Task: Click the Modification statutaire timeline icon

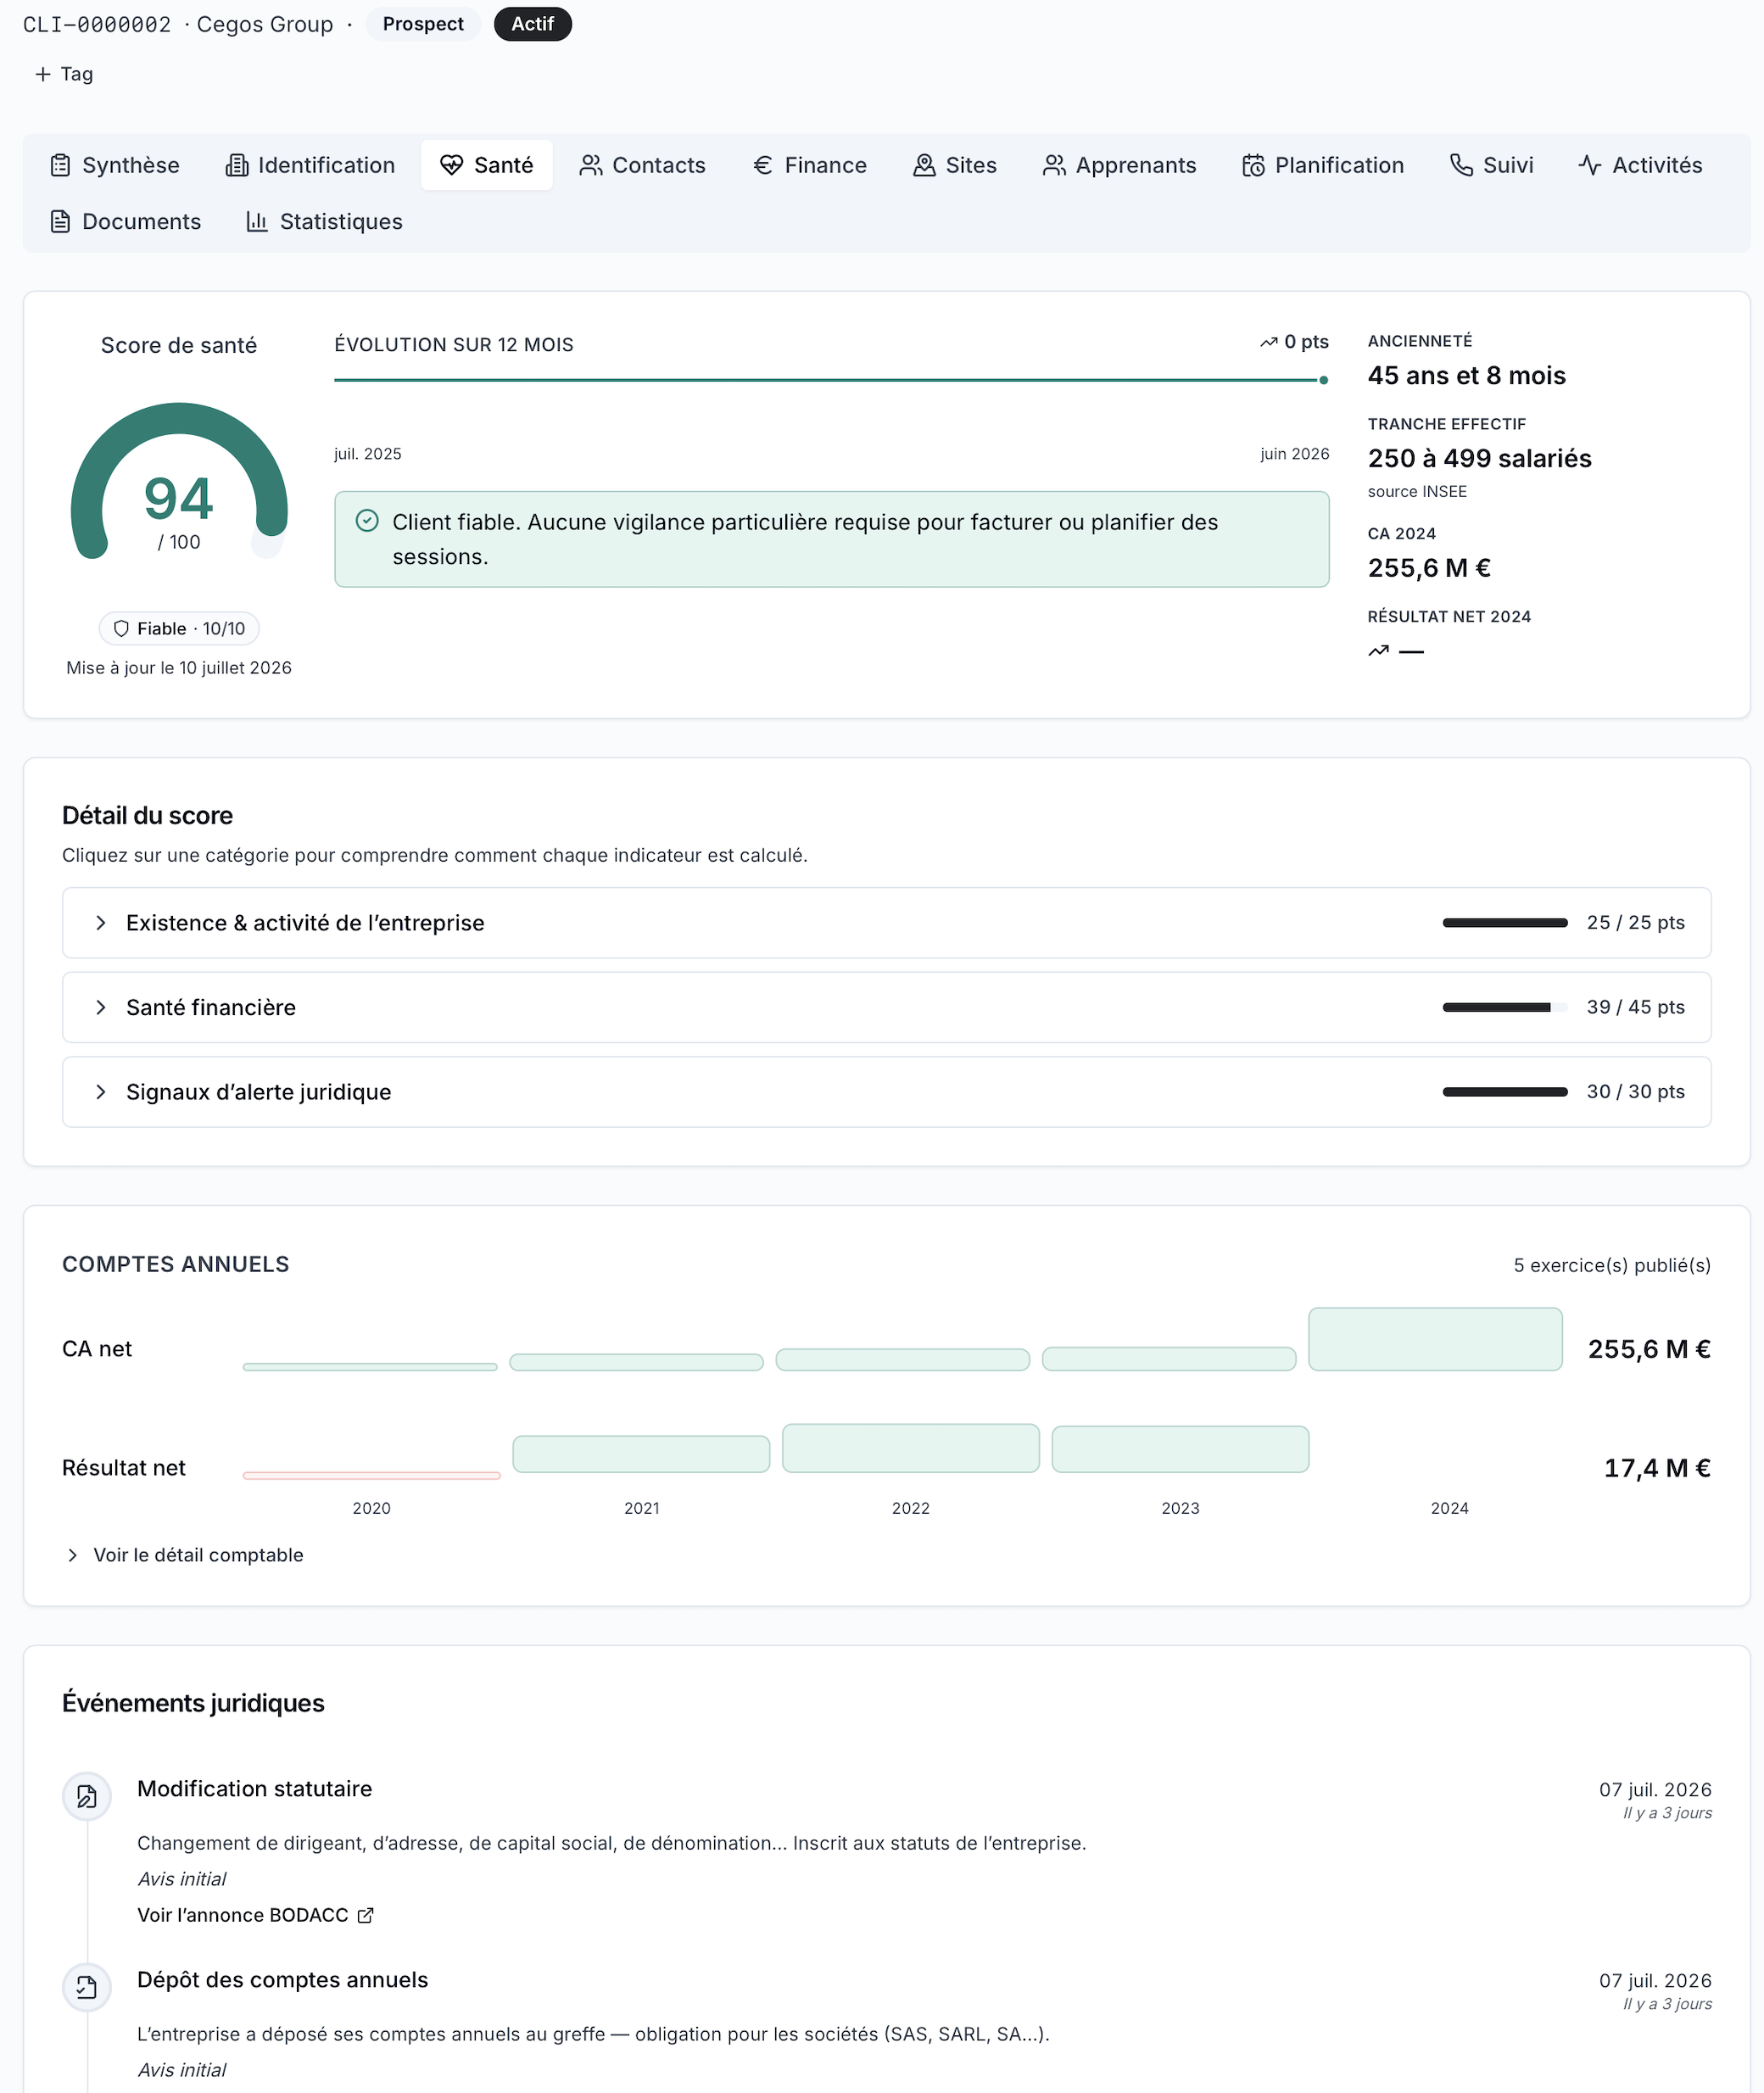Action: click(87, 1796)
